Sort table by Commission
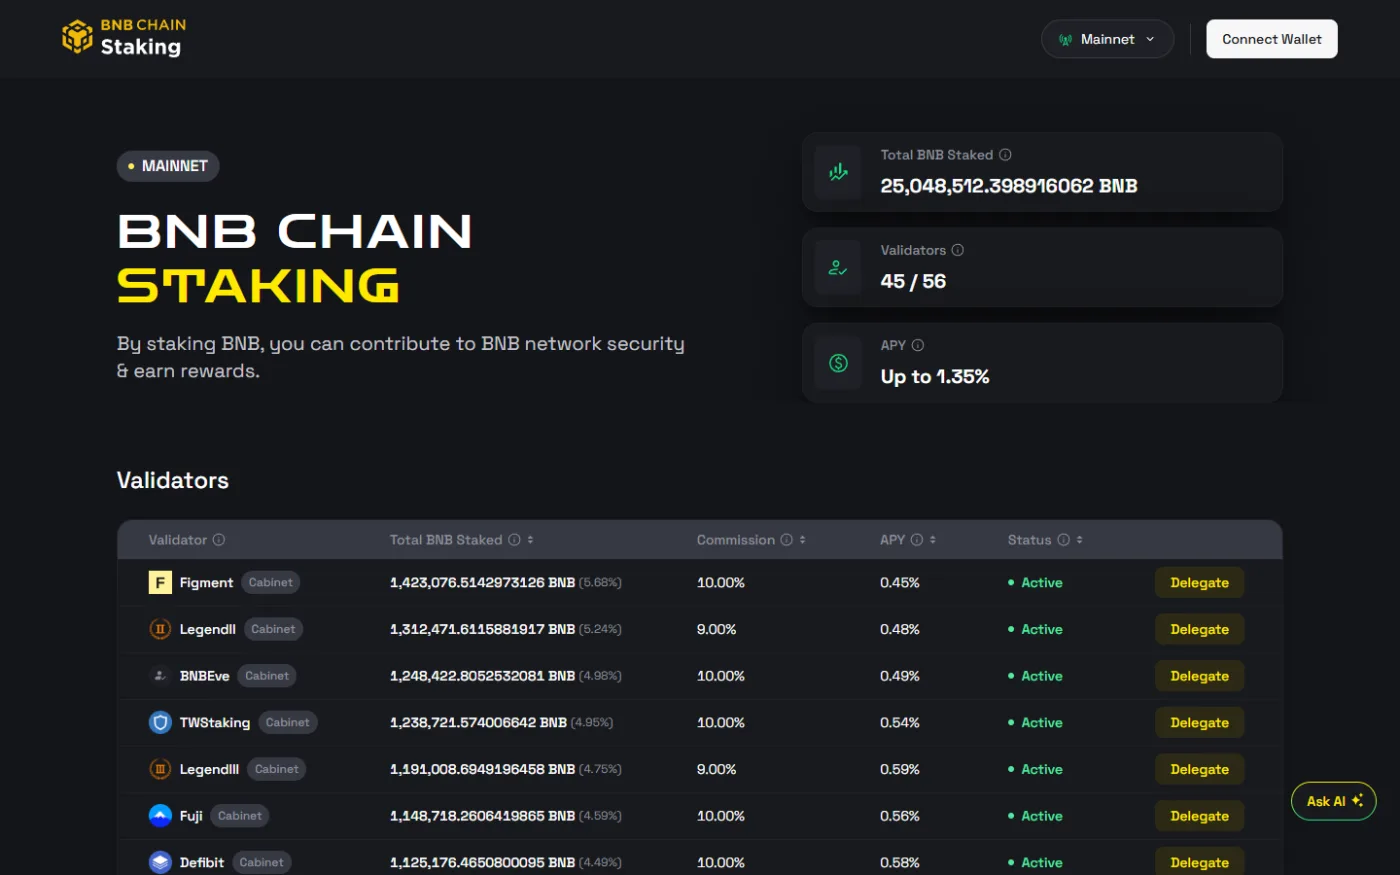Image resolution: width=1400 pixels, height=875 pixels. (802, 540)
